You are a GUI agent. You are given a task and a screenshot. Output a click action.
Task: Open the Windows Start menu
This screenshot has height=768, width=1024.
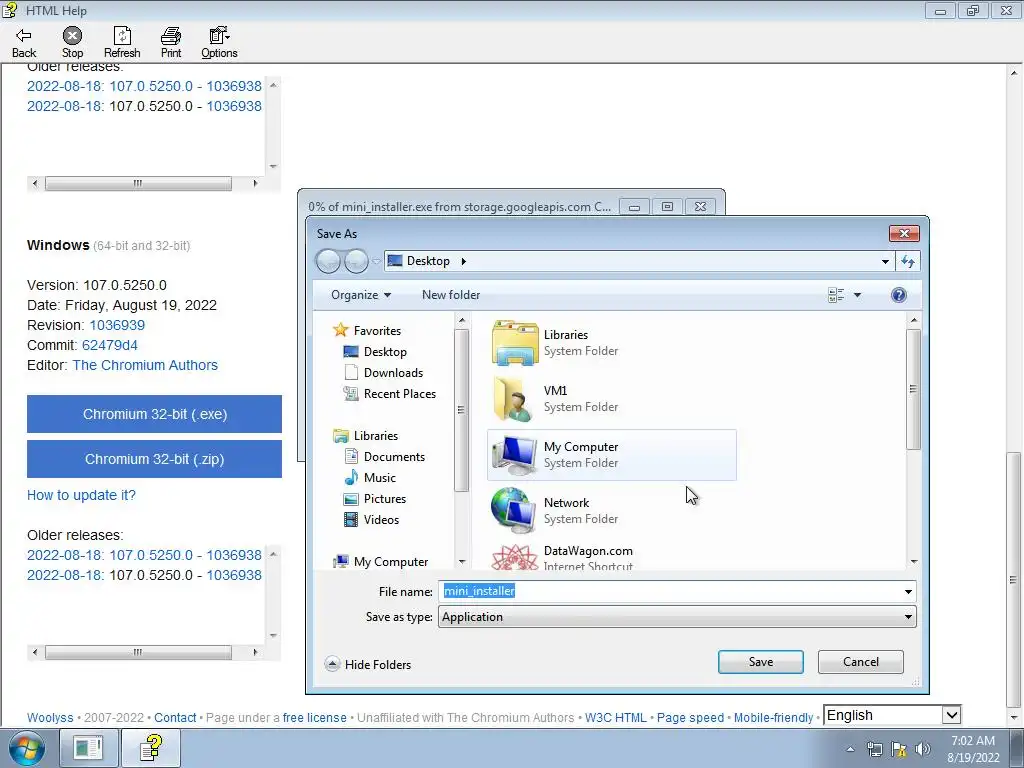click(x=27, y=748)
